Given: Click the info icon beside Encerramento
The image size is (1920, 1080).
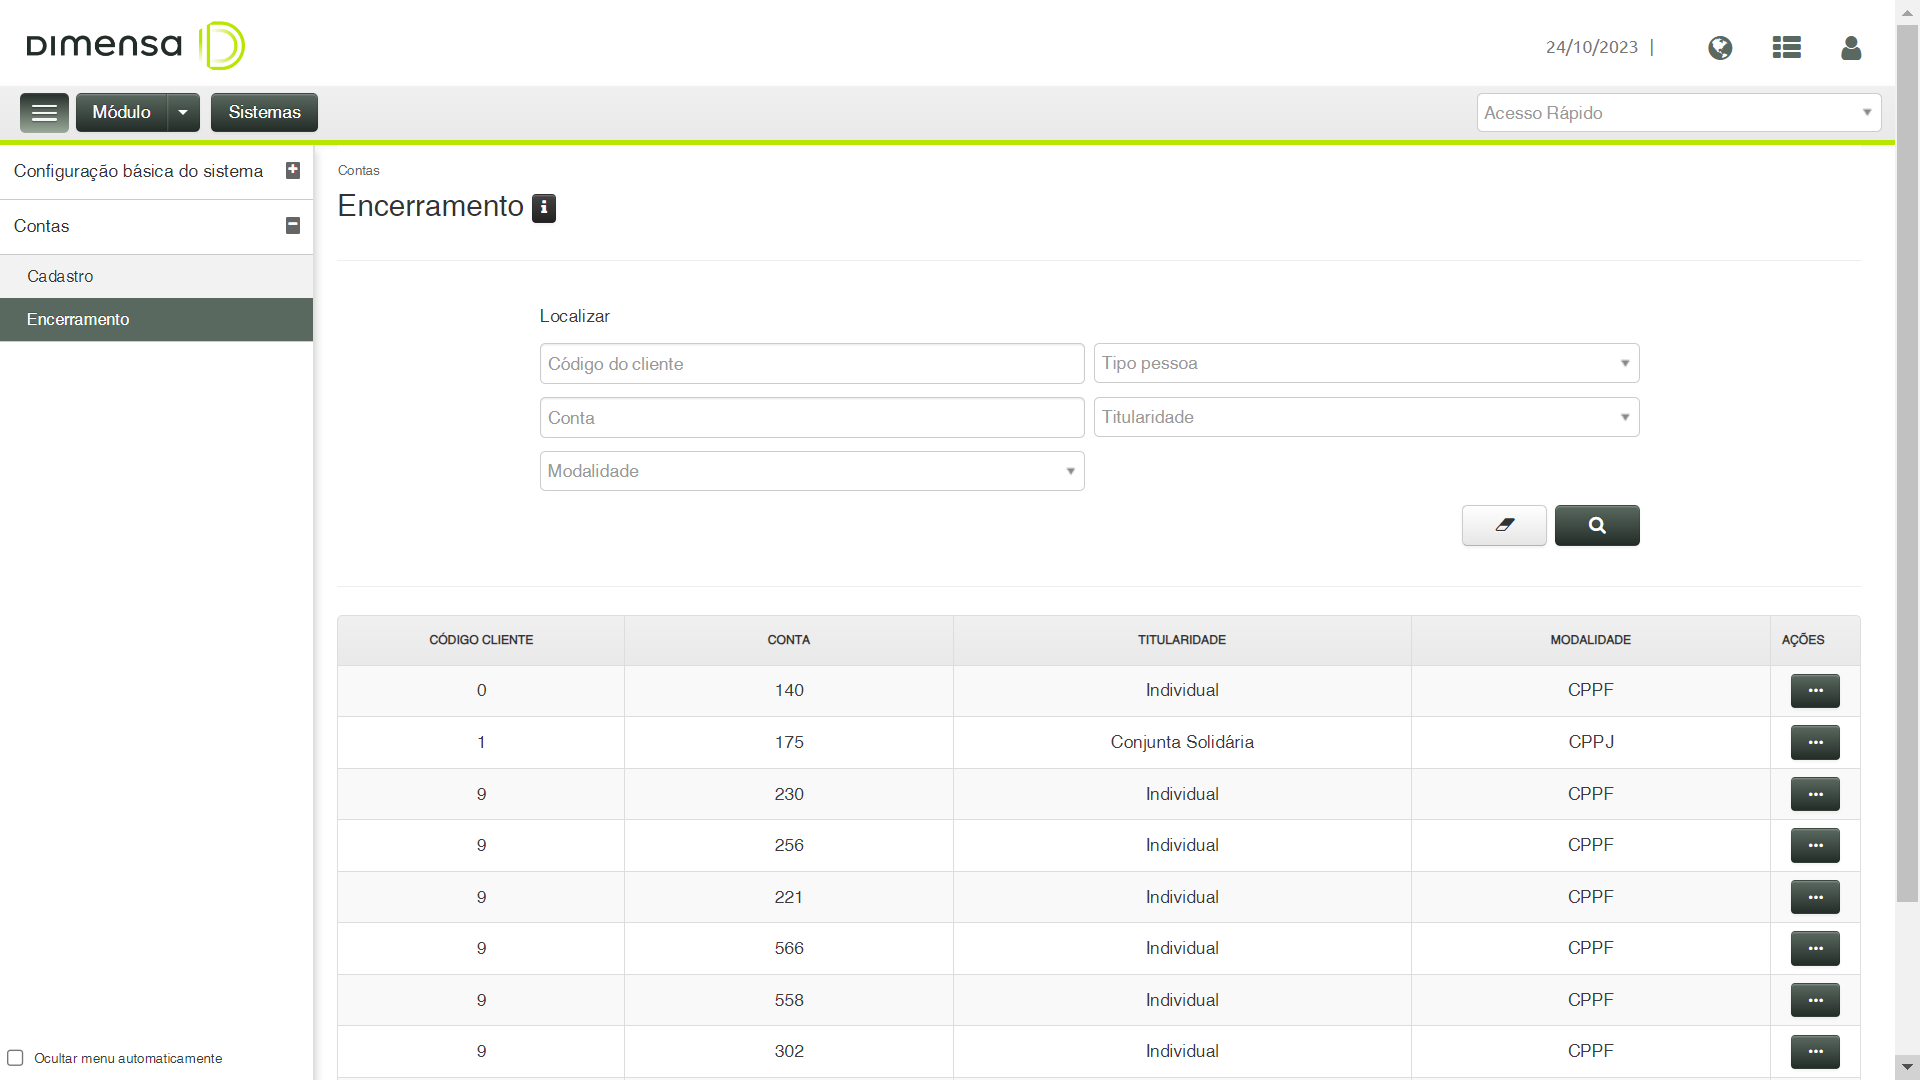Looking at the screenshot, I should (544, 208).
